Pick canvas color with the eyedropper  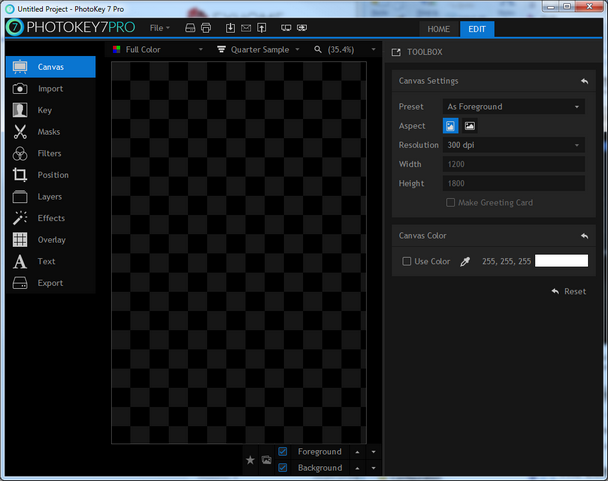[464, 261]
